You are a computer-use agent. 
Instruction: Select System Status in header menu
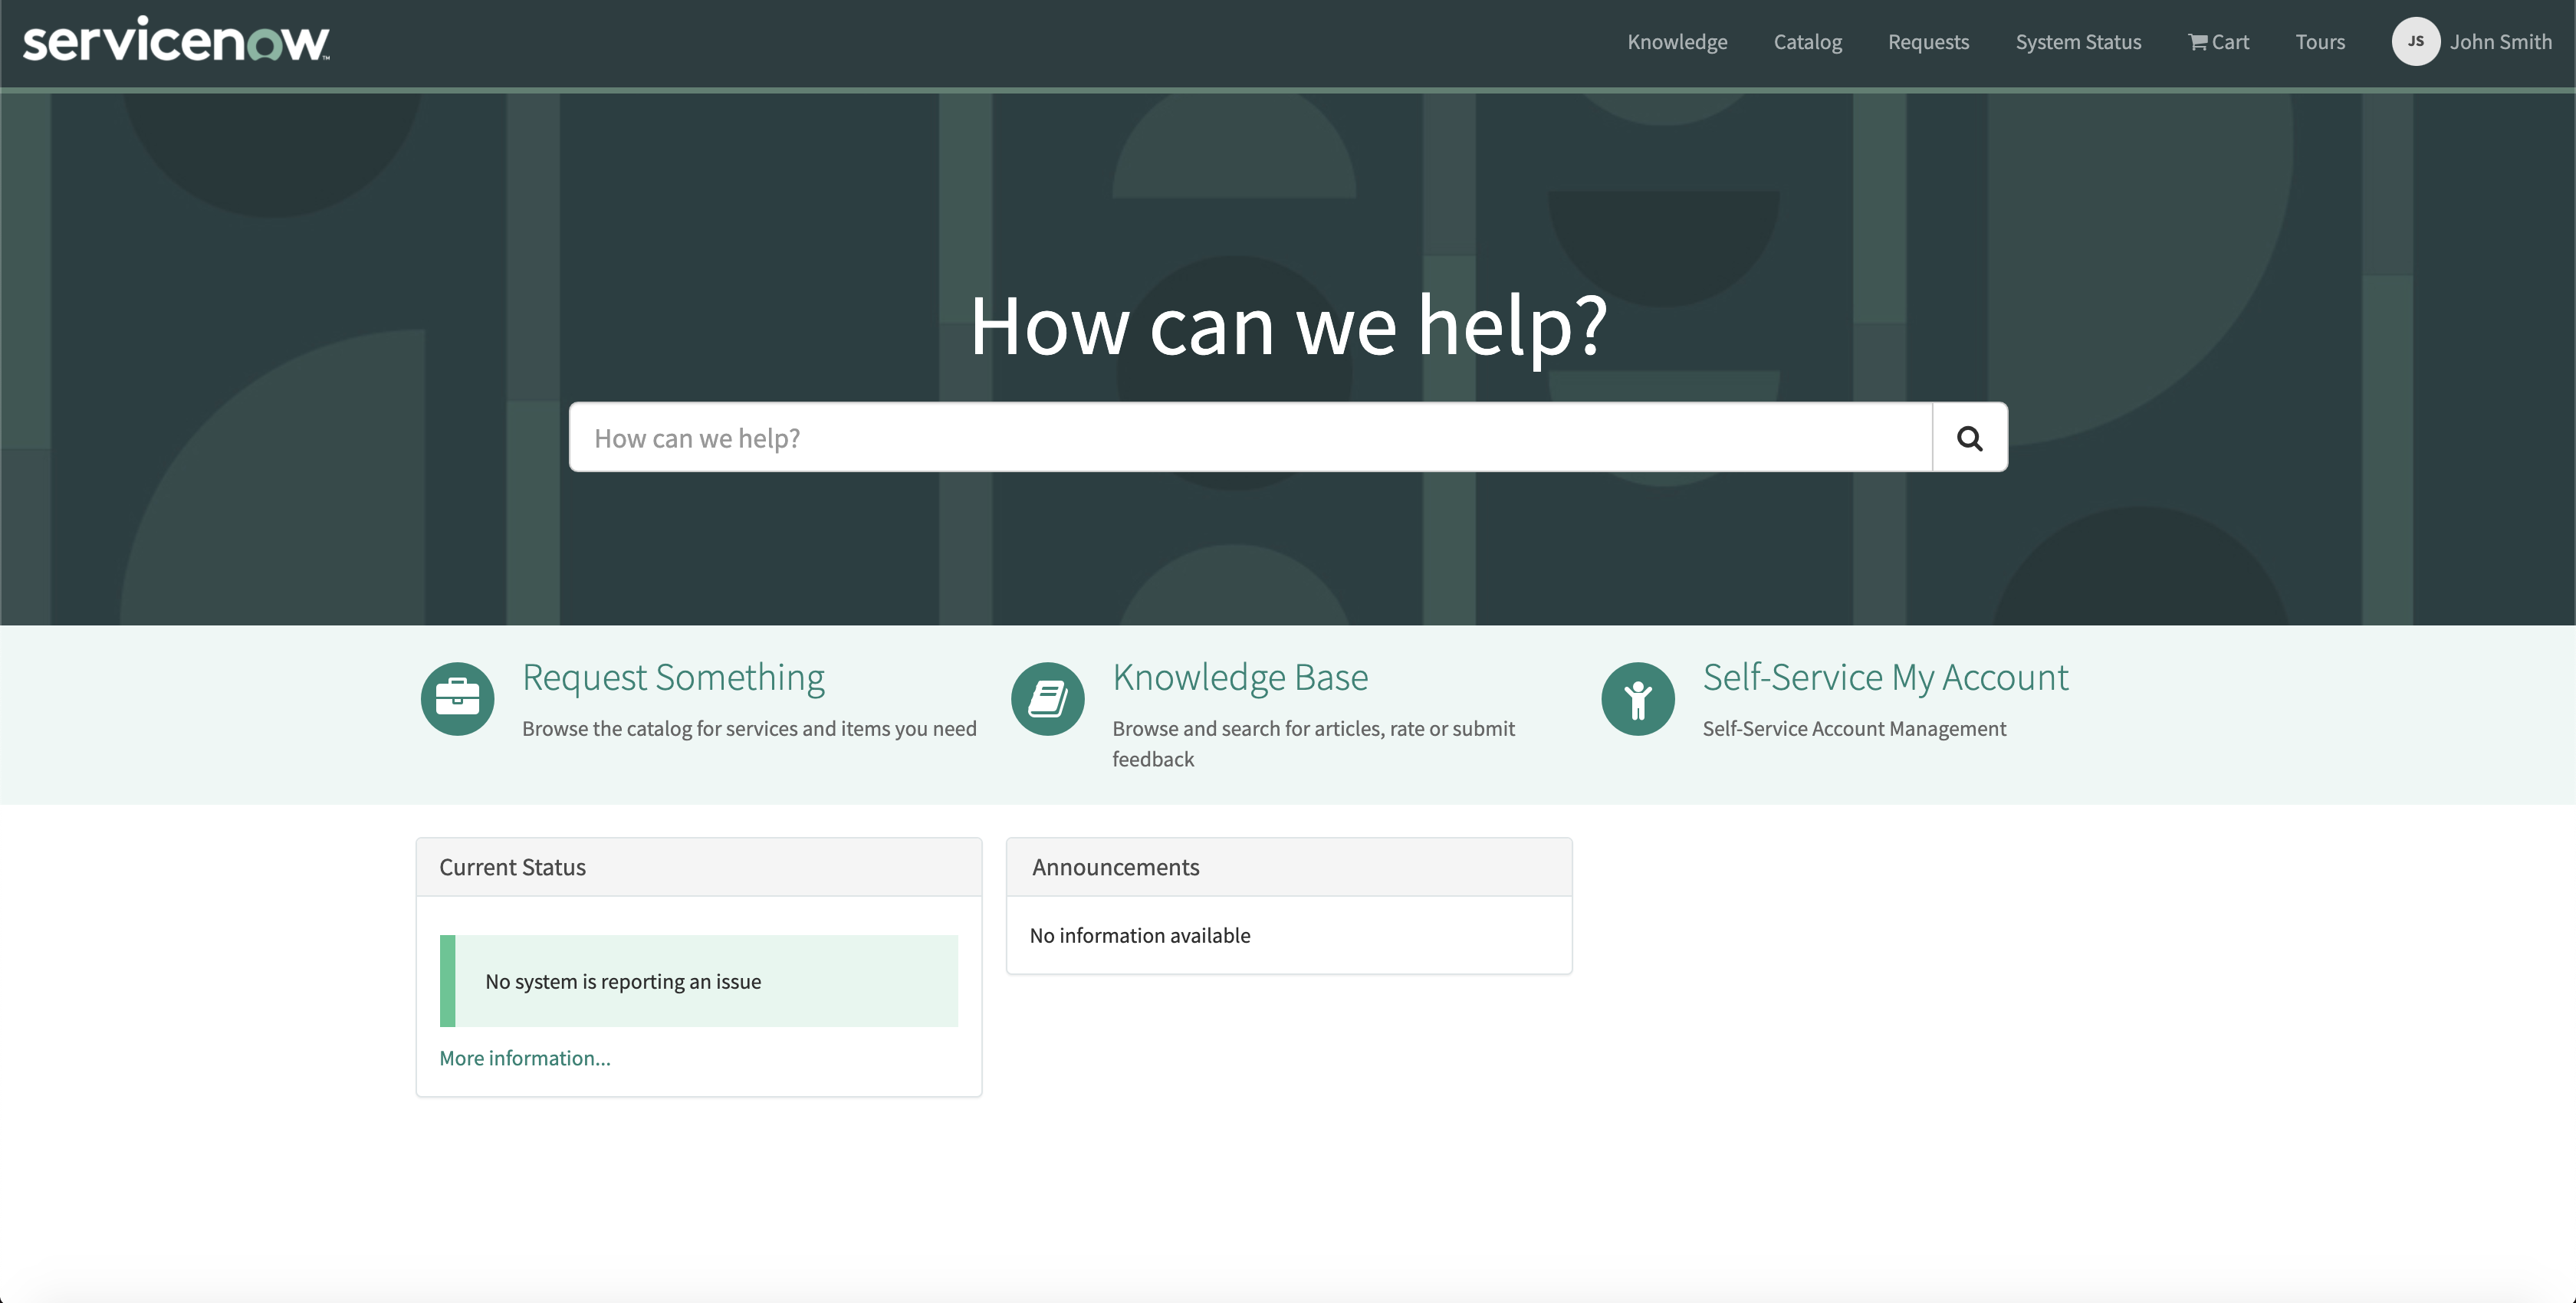(2078, 42)
